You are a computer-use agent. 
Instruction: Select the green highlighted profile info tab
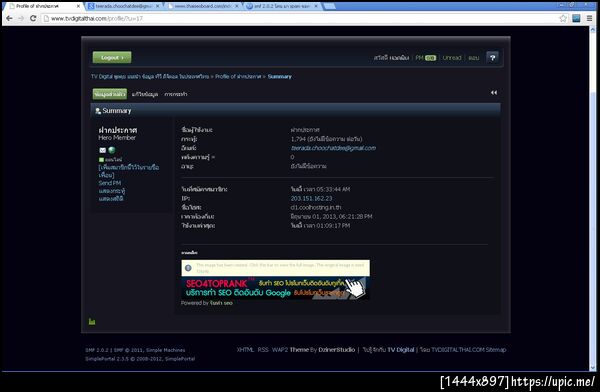(x=109, y=94)
